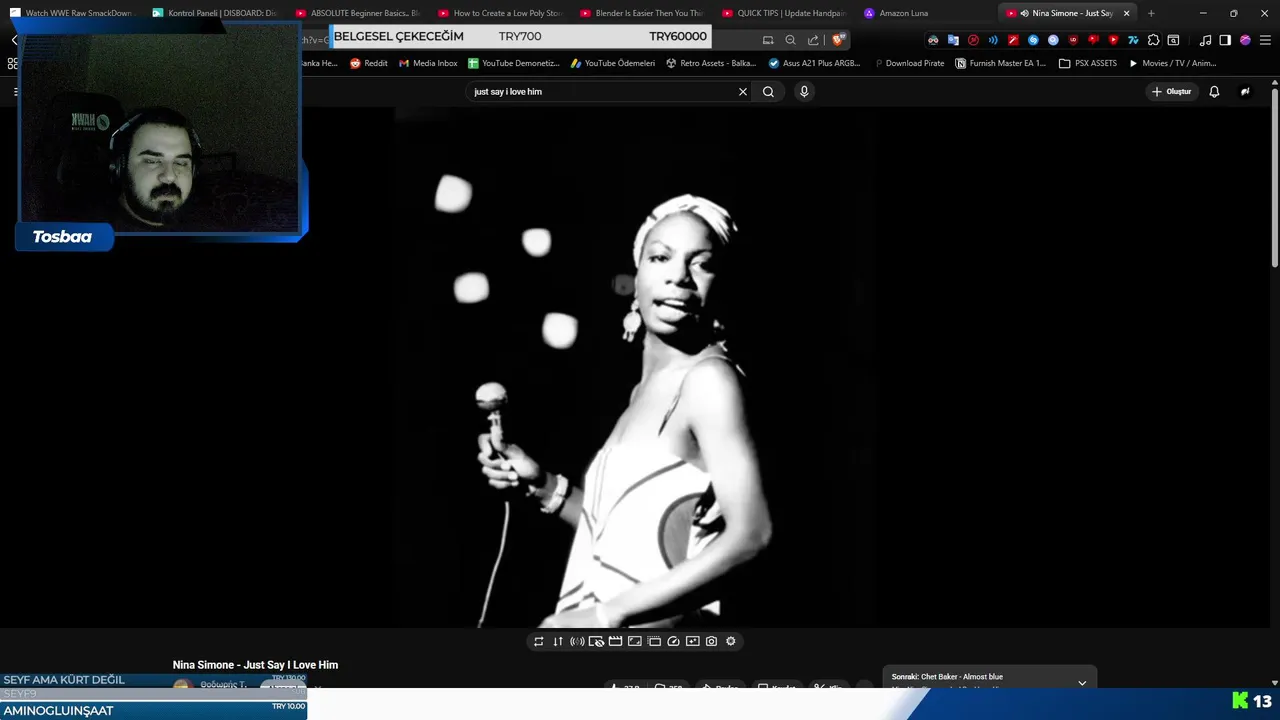Start voice search with the microphone icon
Screen dimensions: 1280x720
pyautogui.click(x=803, y=91)
